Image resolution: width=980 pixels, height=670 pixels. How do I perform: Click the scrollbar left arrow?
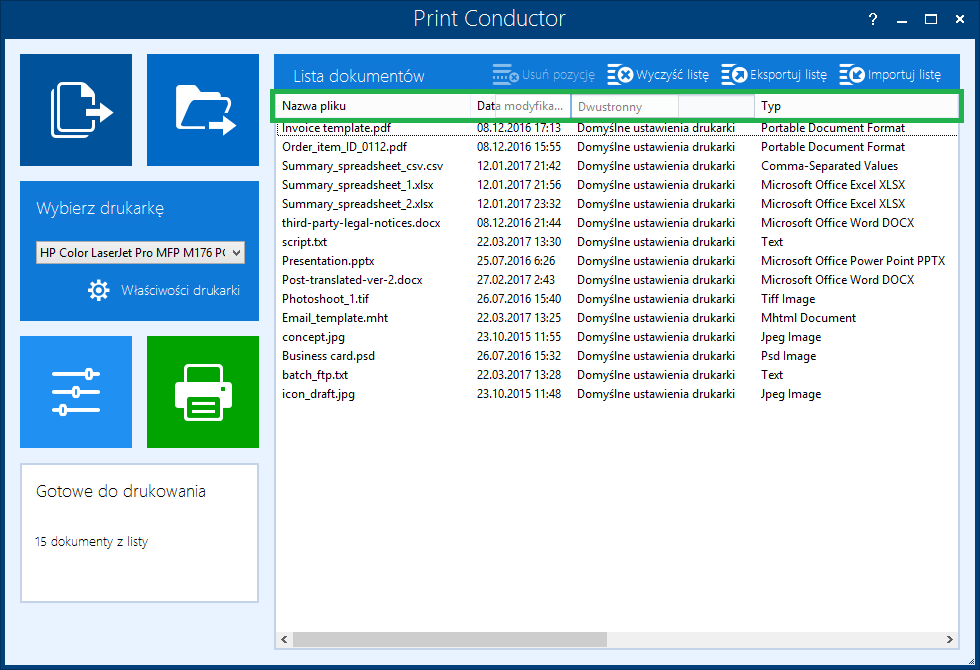pos(284,639)
